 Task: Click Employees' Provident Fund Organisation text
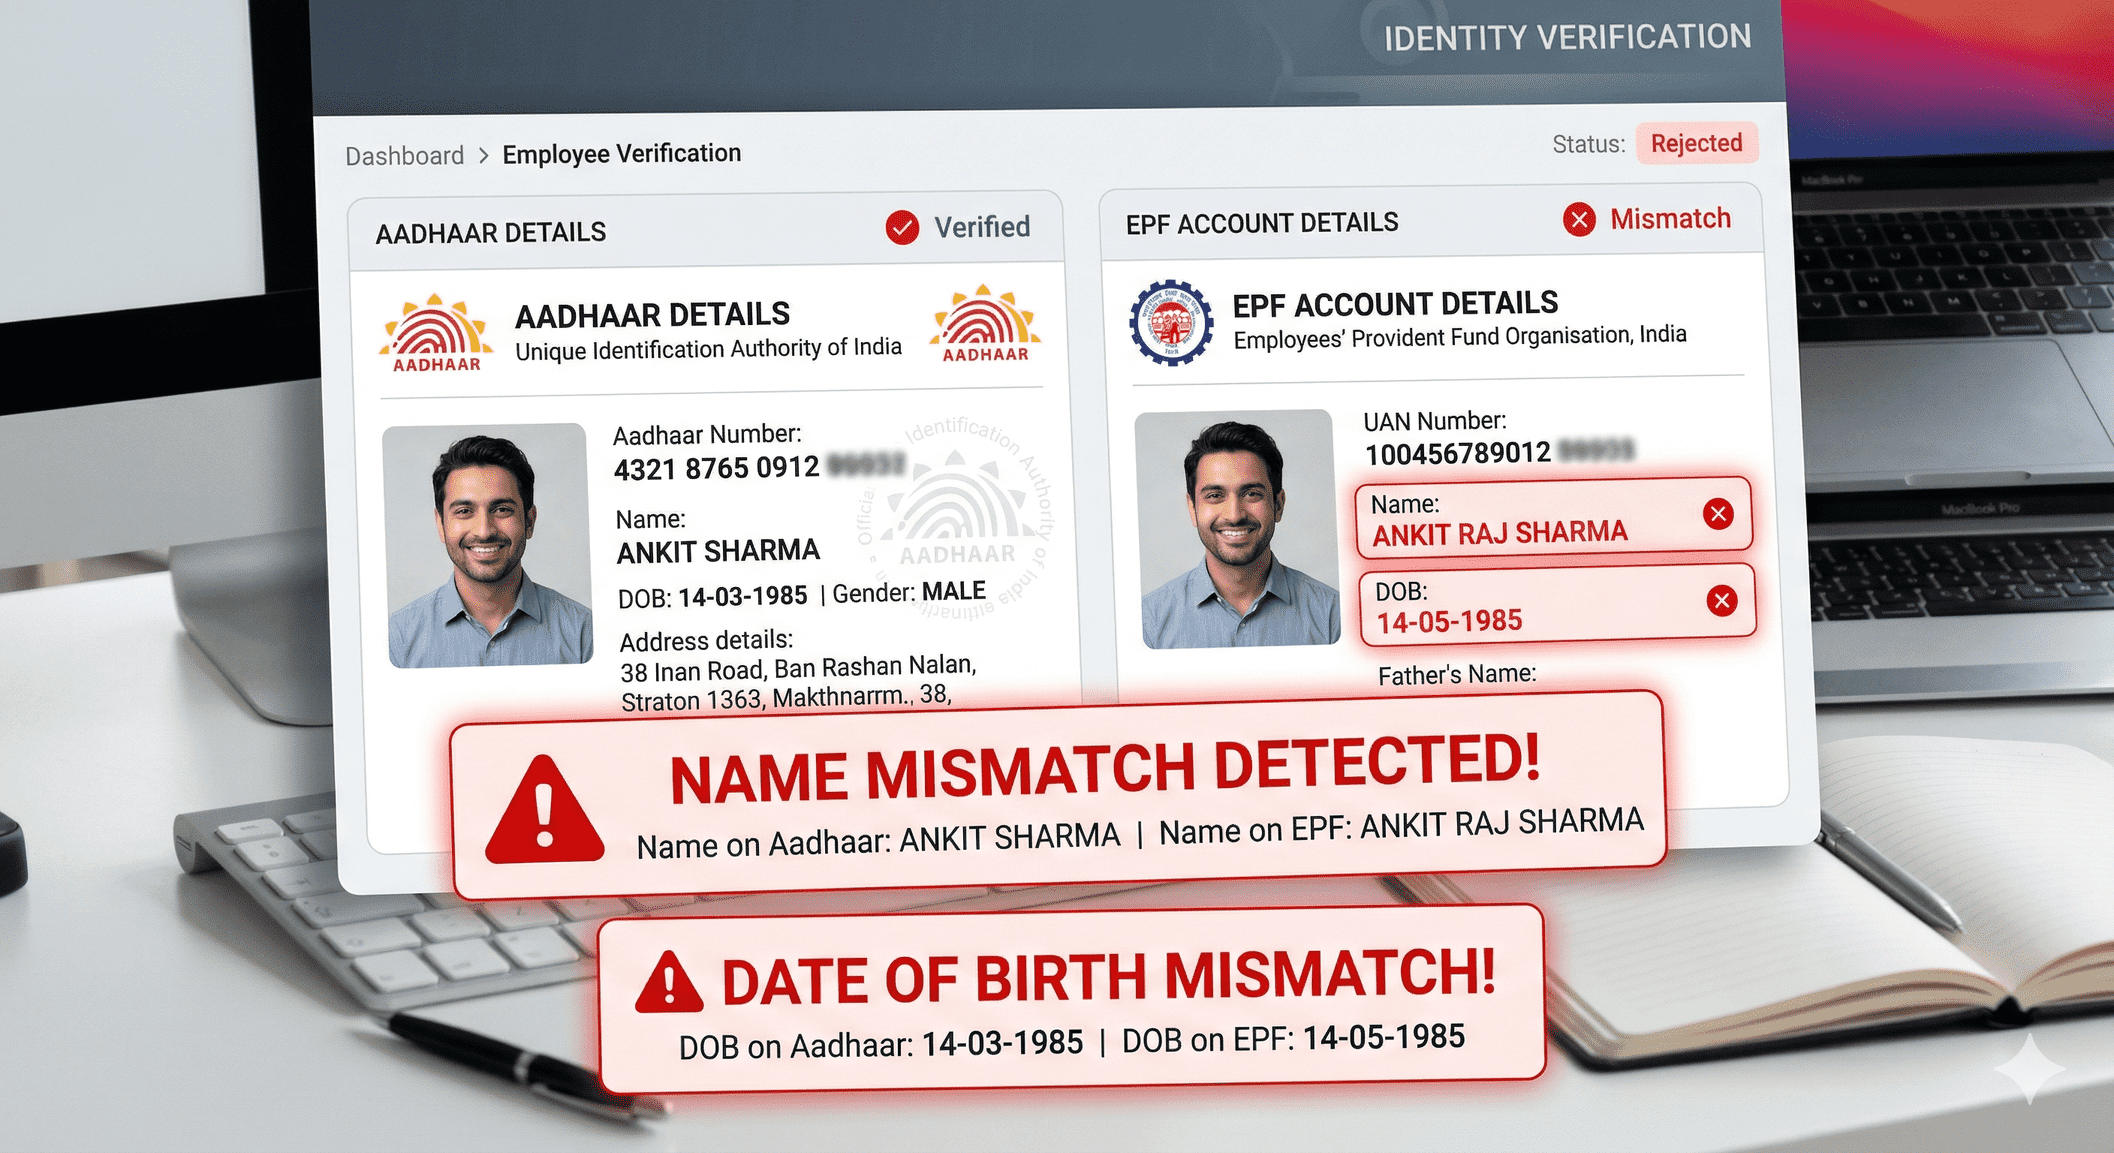pos(1460,337)
